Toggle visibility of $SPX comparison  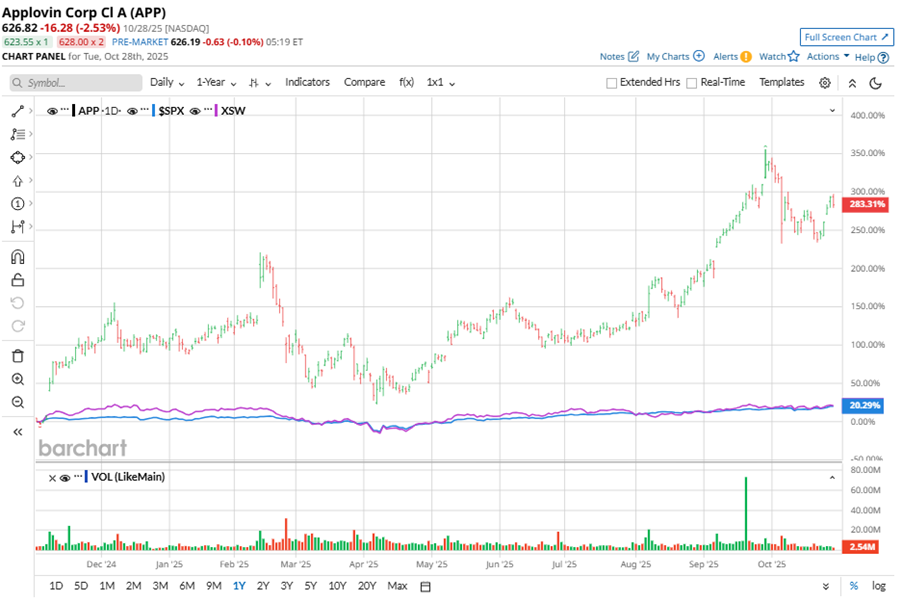(132, 111)
